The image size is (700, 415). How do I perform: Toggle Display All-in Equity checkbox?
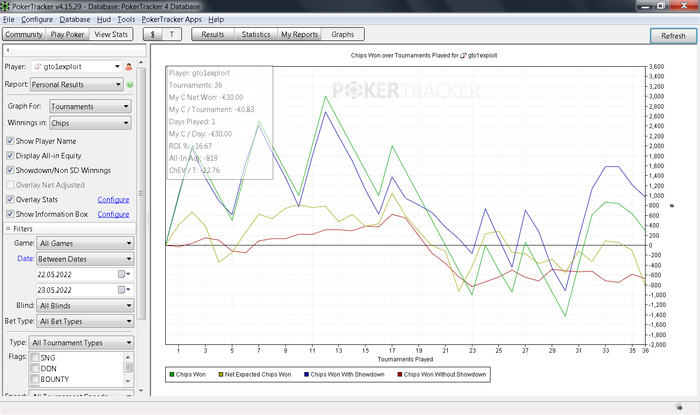pyautogui.click(x=10, y=156)
